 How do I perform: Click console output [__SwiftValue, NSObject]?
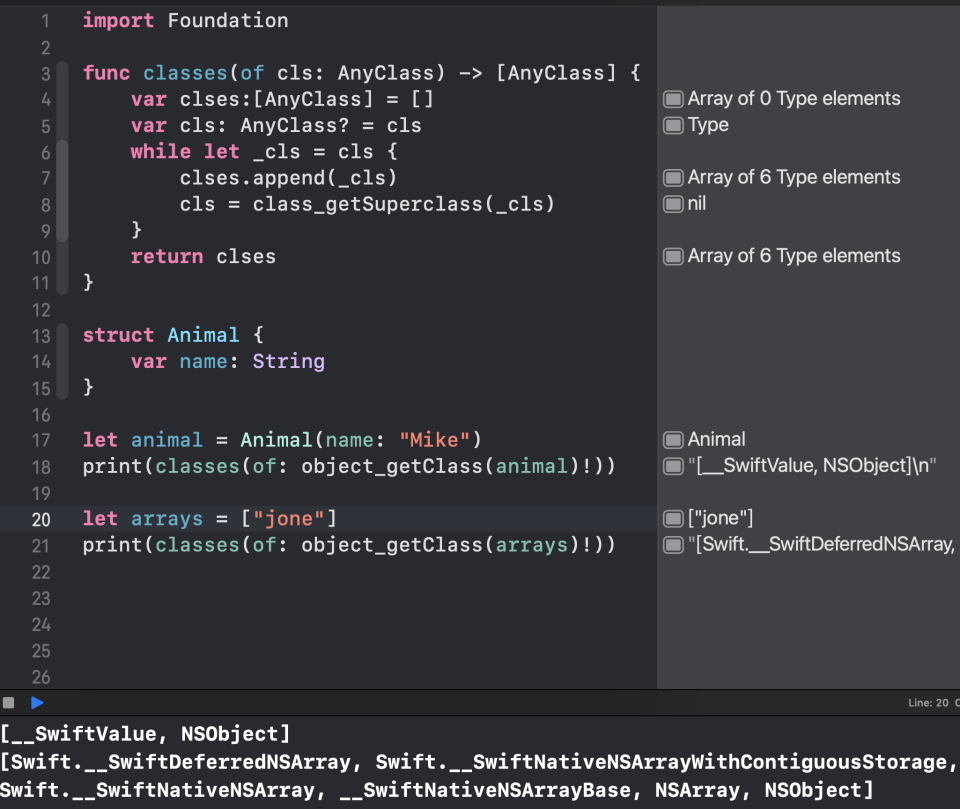145,734
